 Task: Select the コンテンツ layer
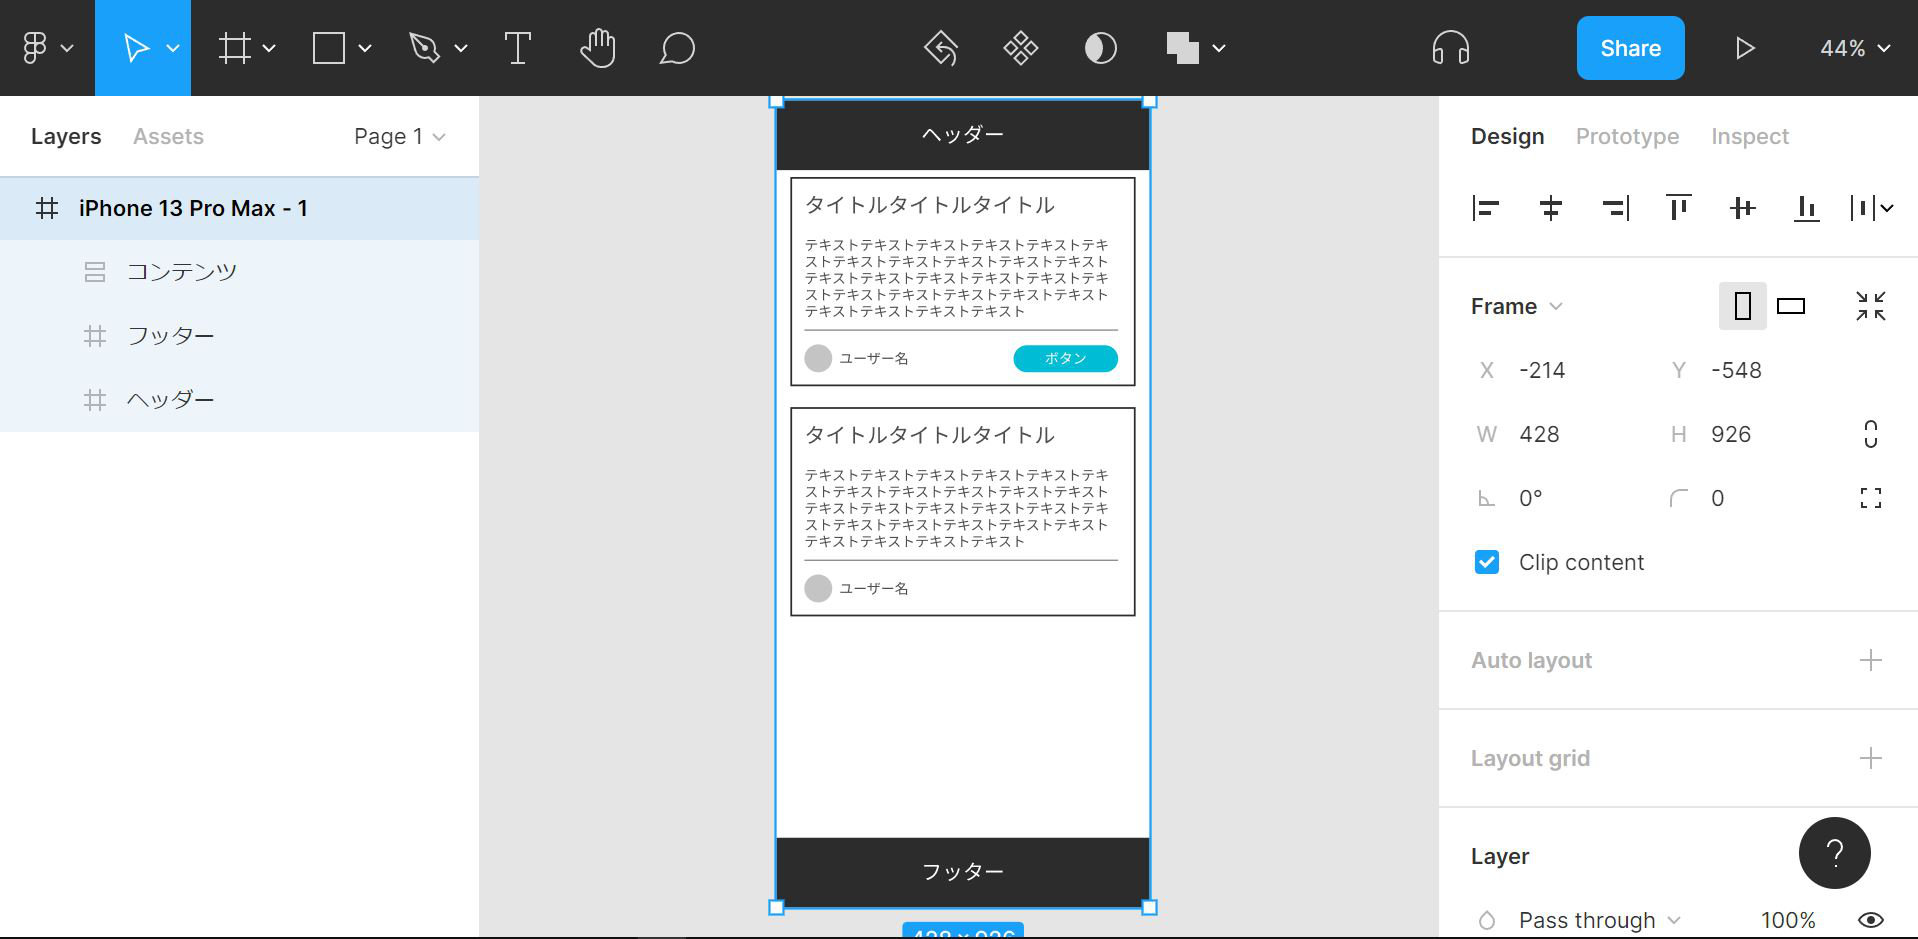239,272
